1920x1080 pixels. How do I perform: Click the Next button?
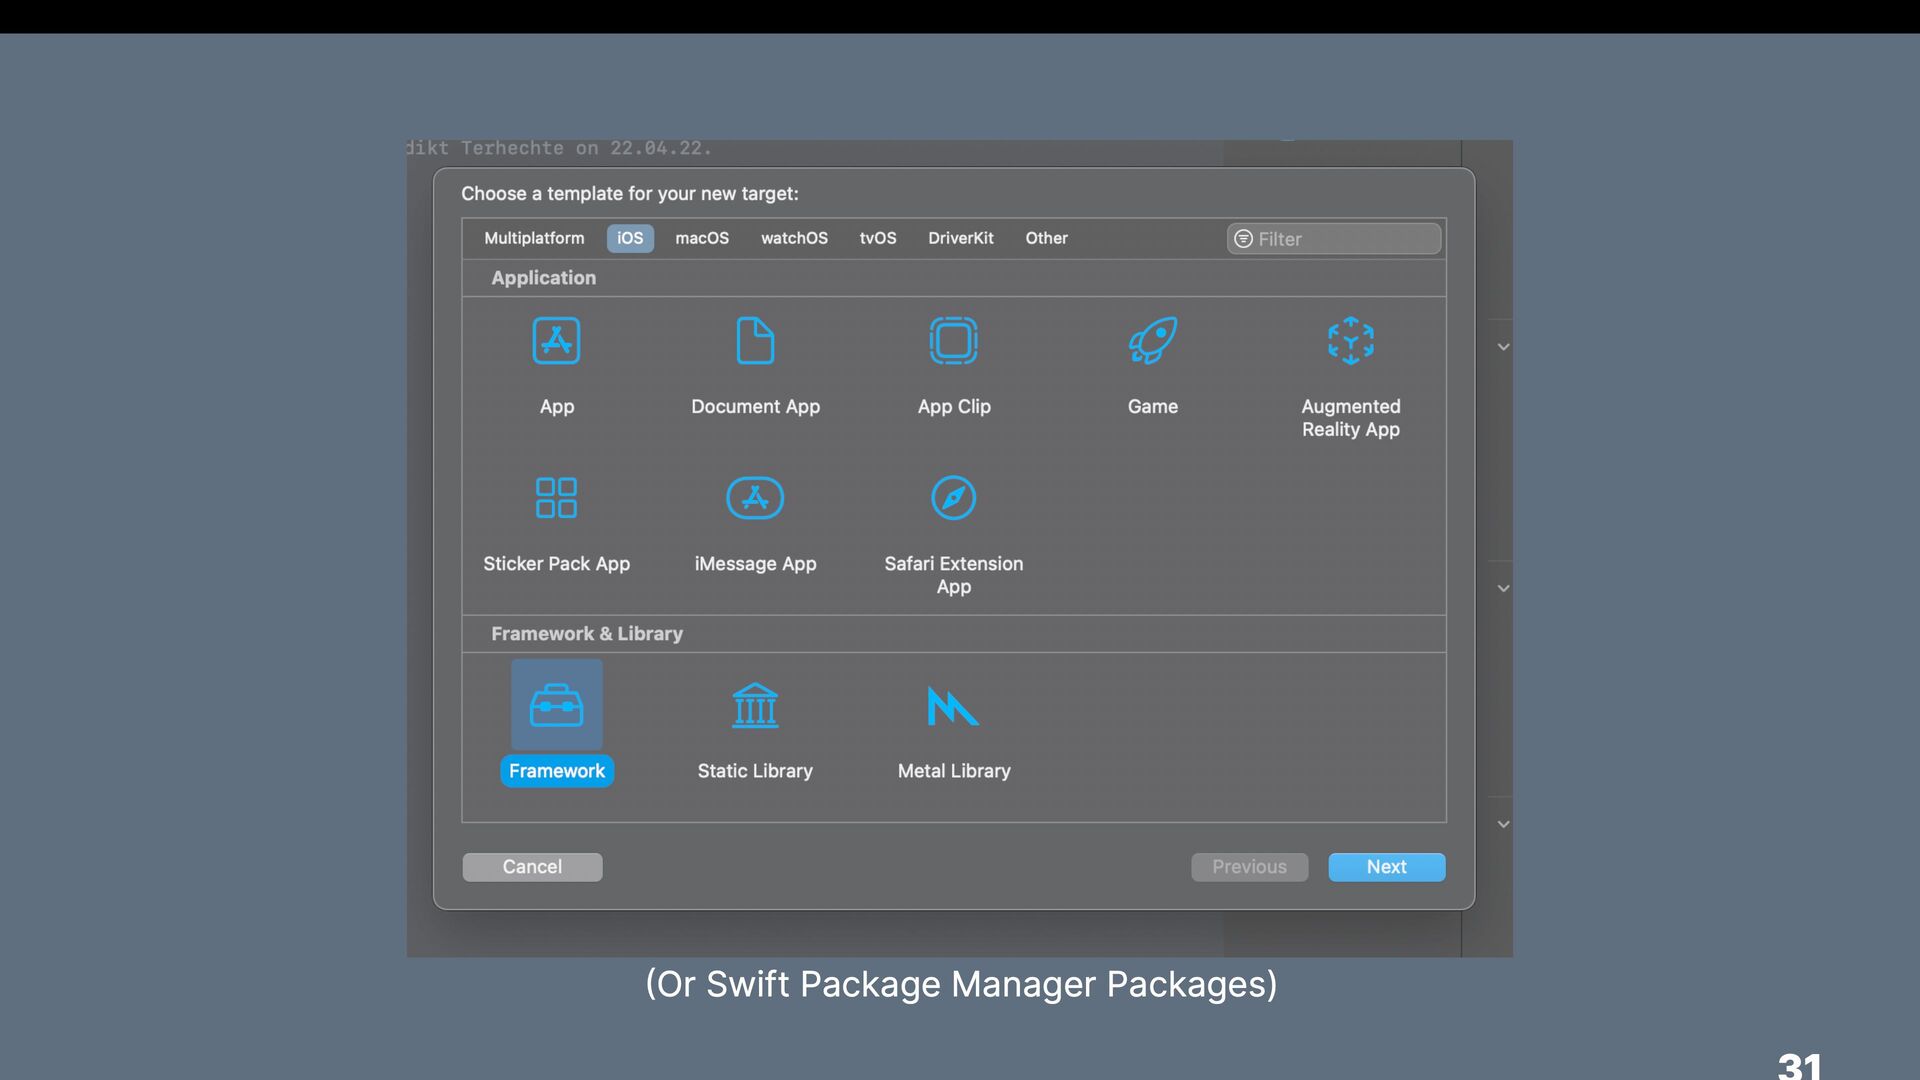pyautogui.click(x=1386, y=867)
